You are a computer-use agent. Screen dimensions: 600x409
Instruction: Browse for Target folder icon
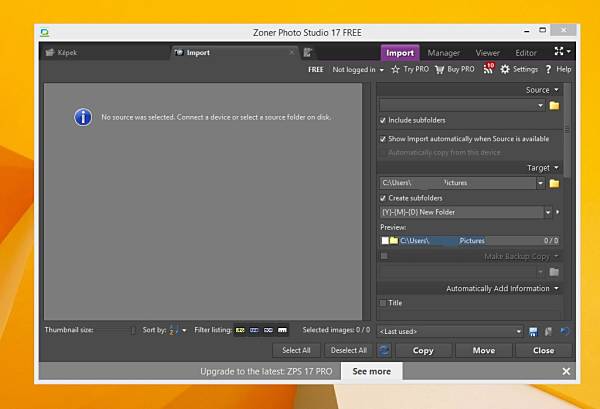click(554, 183)
